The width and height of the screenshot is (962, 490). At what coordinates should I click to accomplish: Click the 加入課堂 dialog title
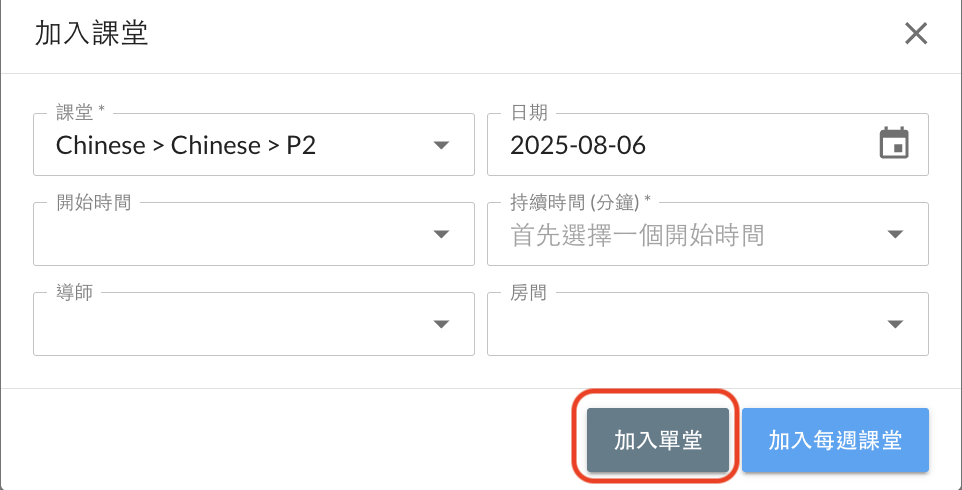click(x=91, y=34)
